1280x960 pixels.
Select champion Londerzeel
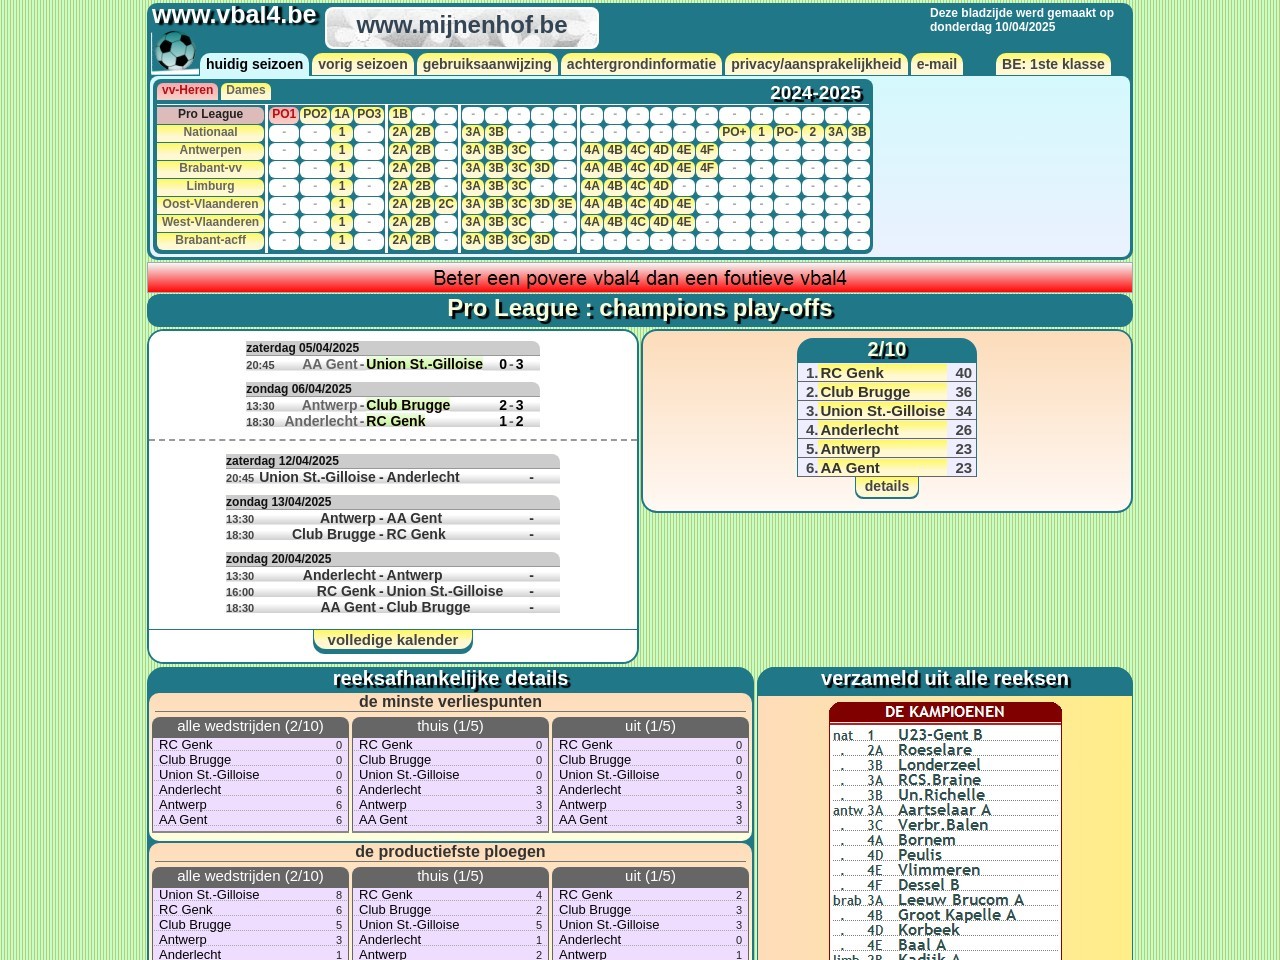point(939,764)
